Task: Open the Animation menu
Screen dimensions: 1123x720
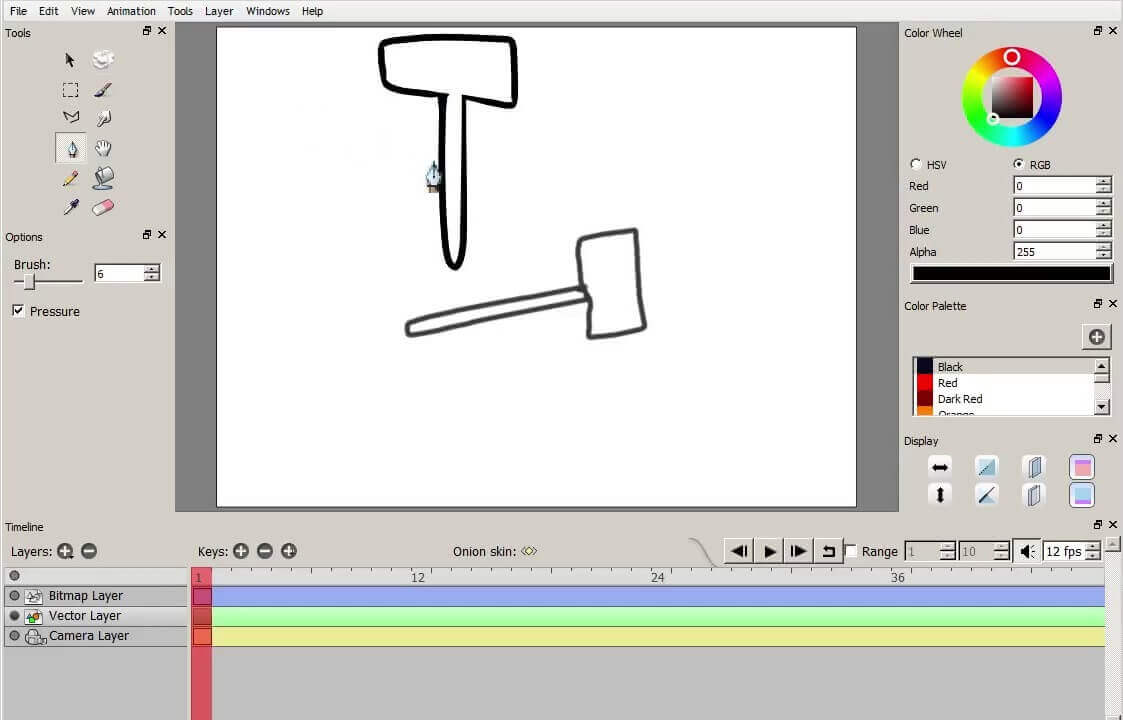Action: coord(131,11)
